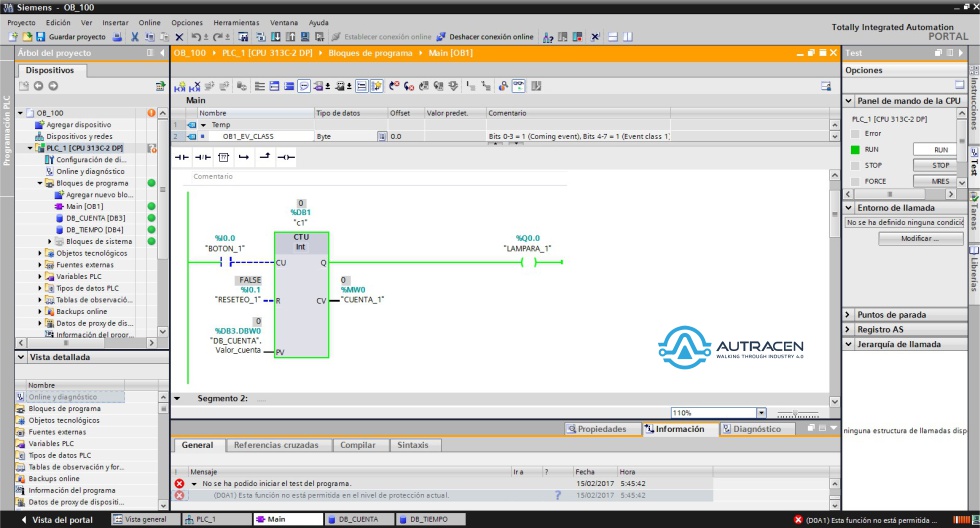Open the Herramientas menu
The width and height of the screenshot is (980, 528).
coord(236,22)
